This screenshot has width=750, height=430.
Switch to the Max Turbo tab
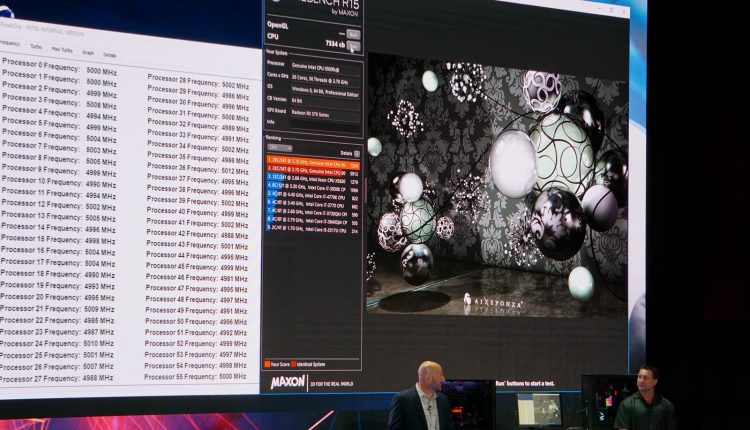(61, 49)
